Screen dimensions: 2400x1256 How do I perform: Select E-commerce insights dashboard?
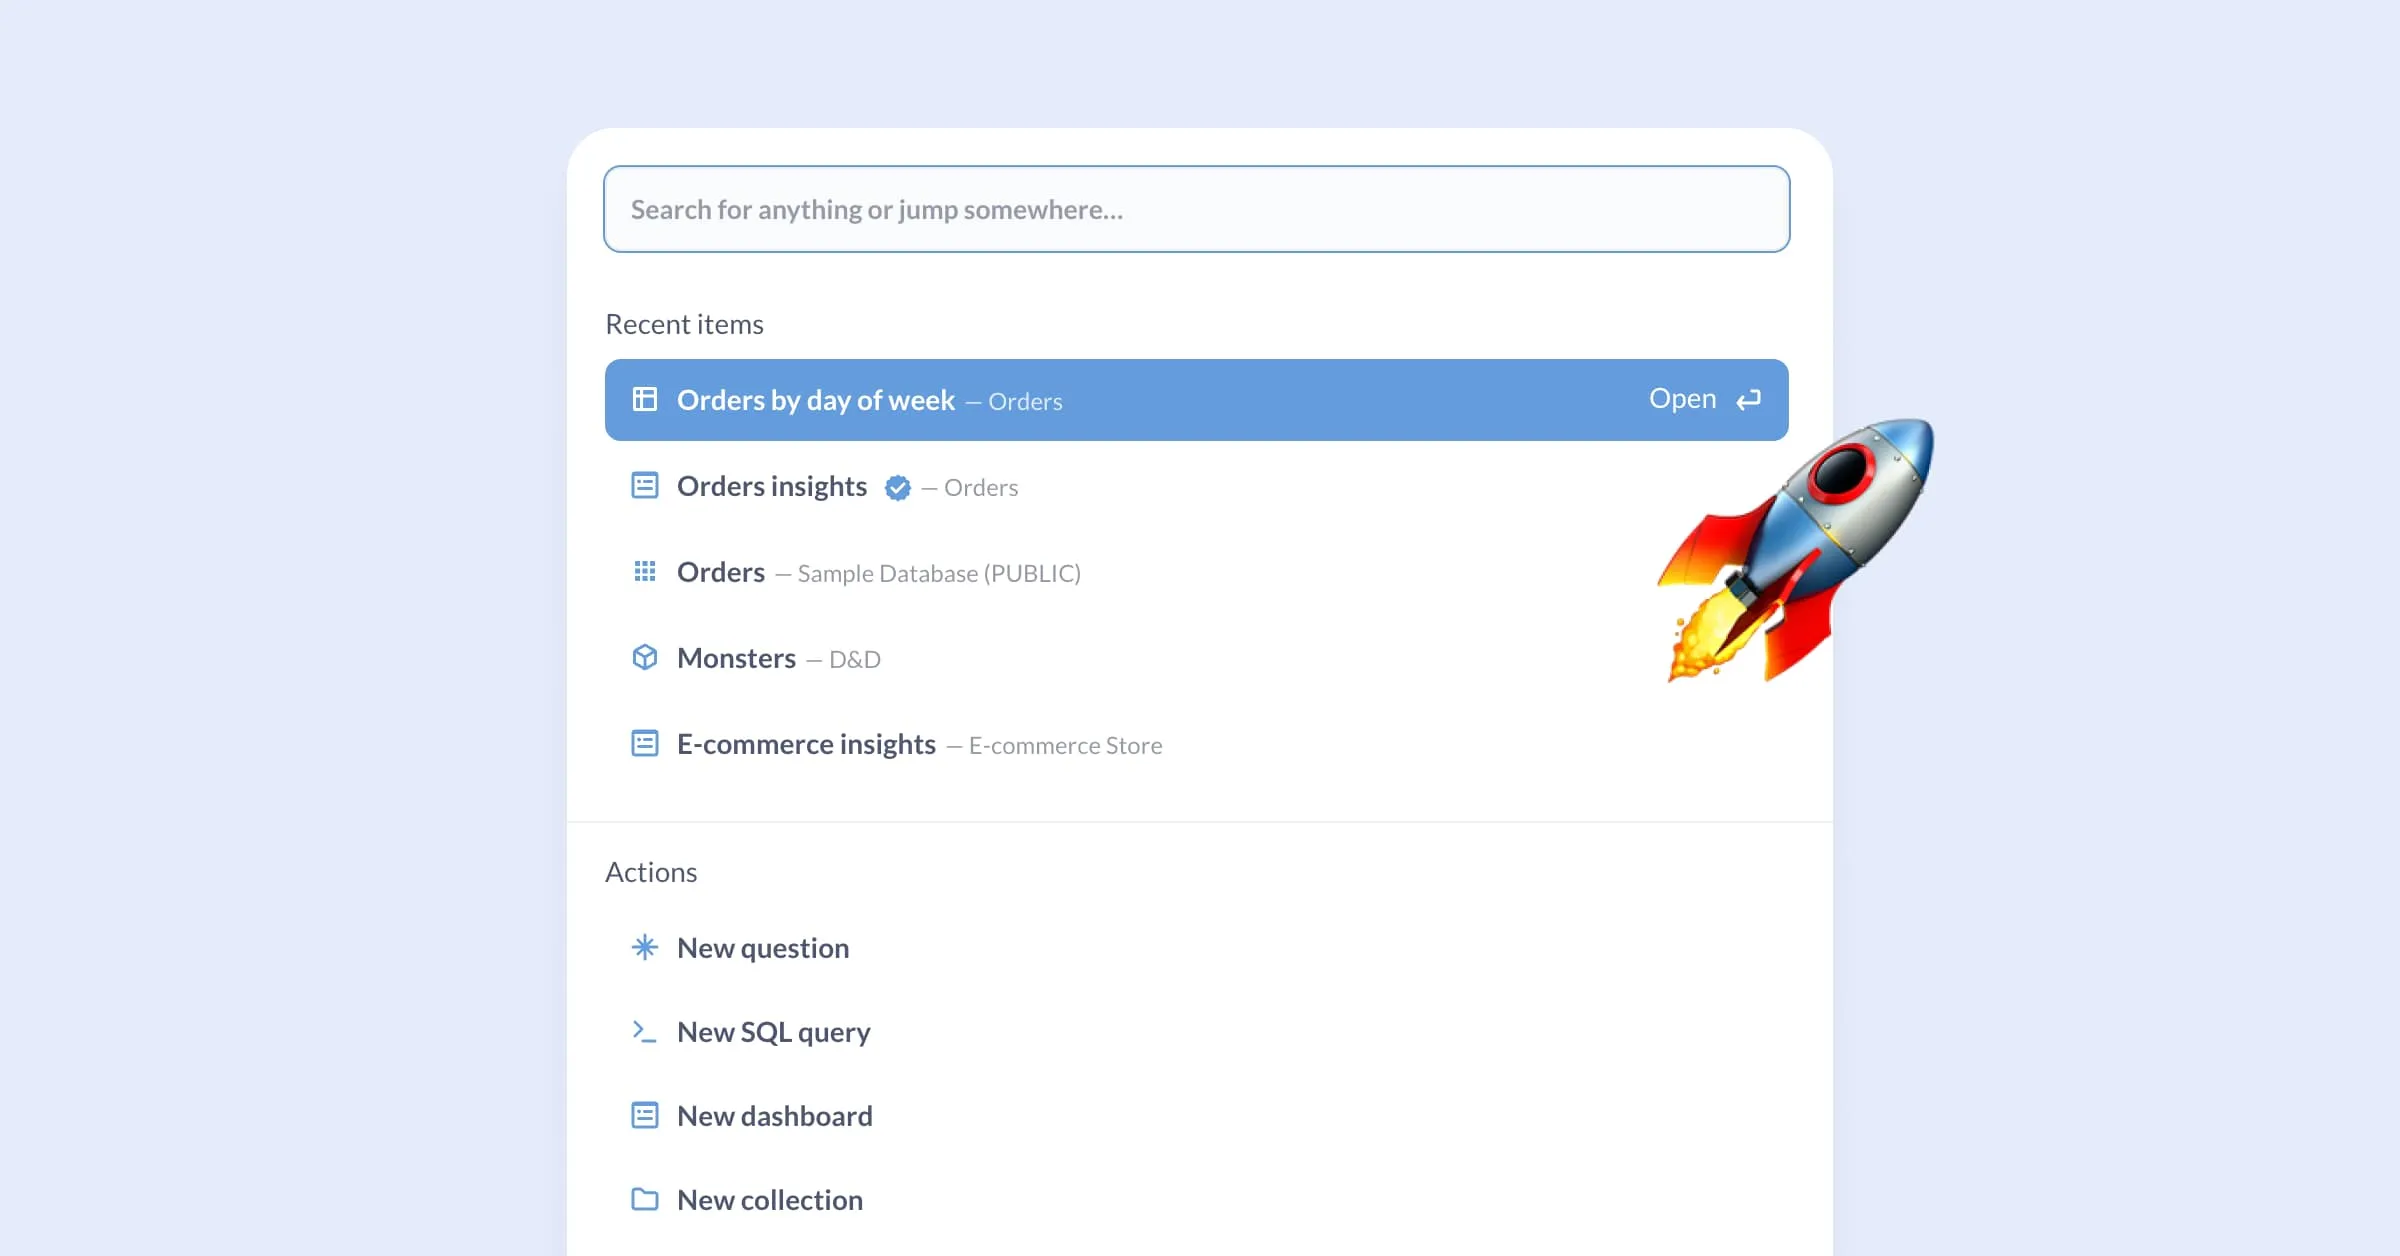(x=806, y=743)
